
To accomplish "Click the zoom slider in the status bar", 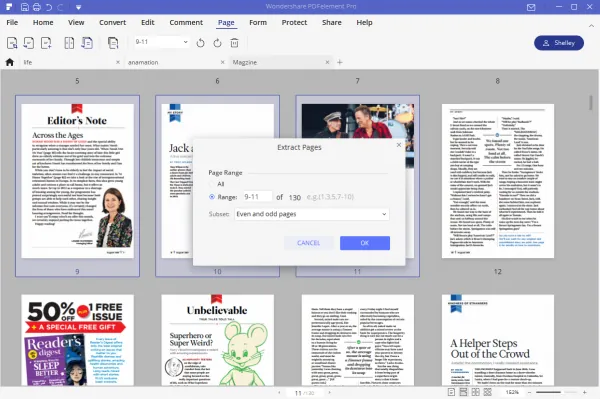I will coord(556,392).
